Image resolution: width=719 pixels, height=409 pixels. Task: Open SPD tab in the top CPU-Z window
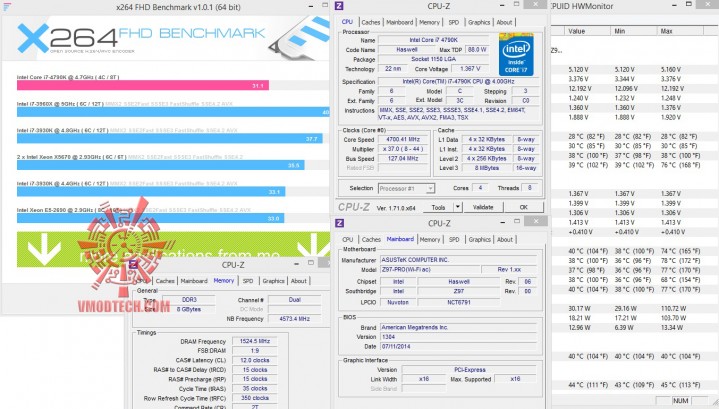coord(454,22)
